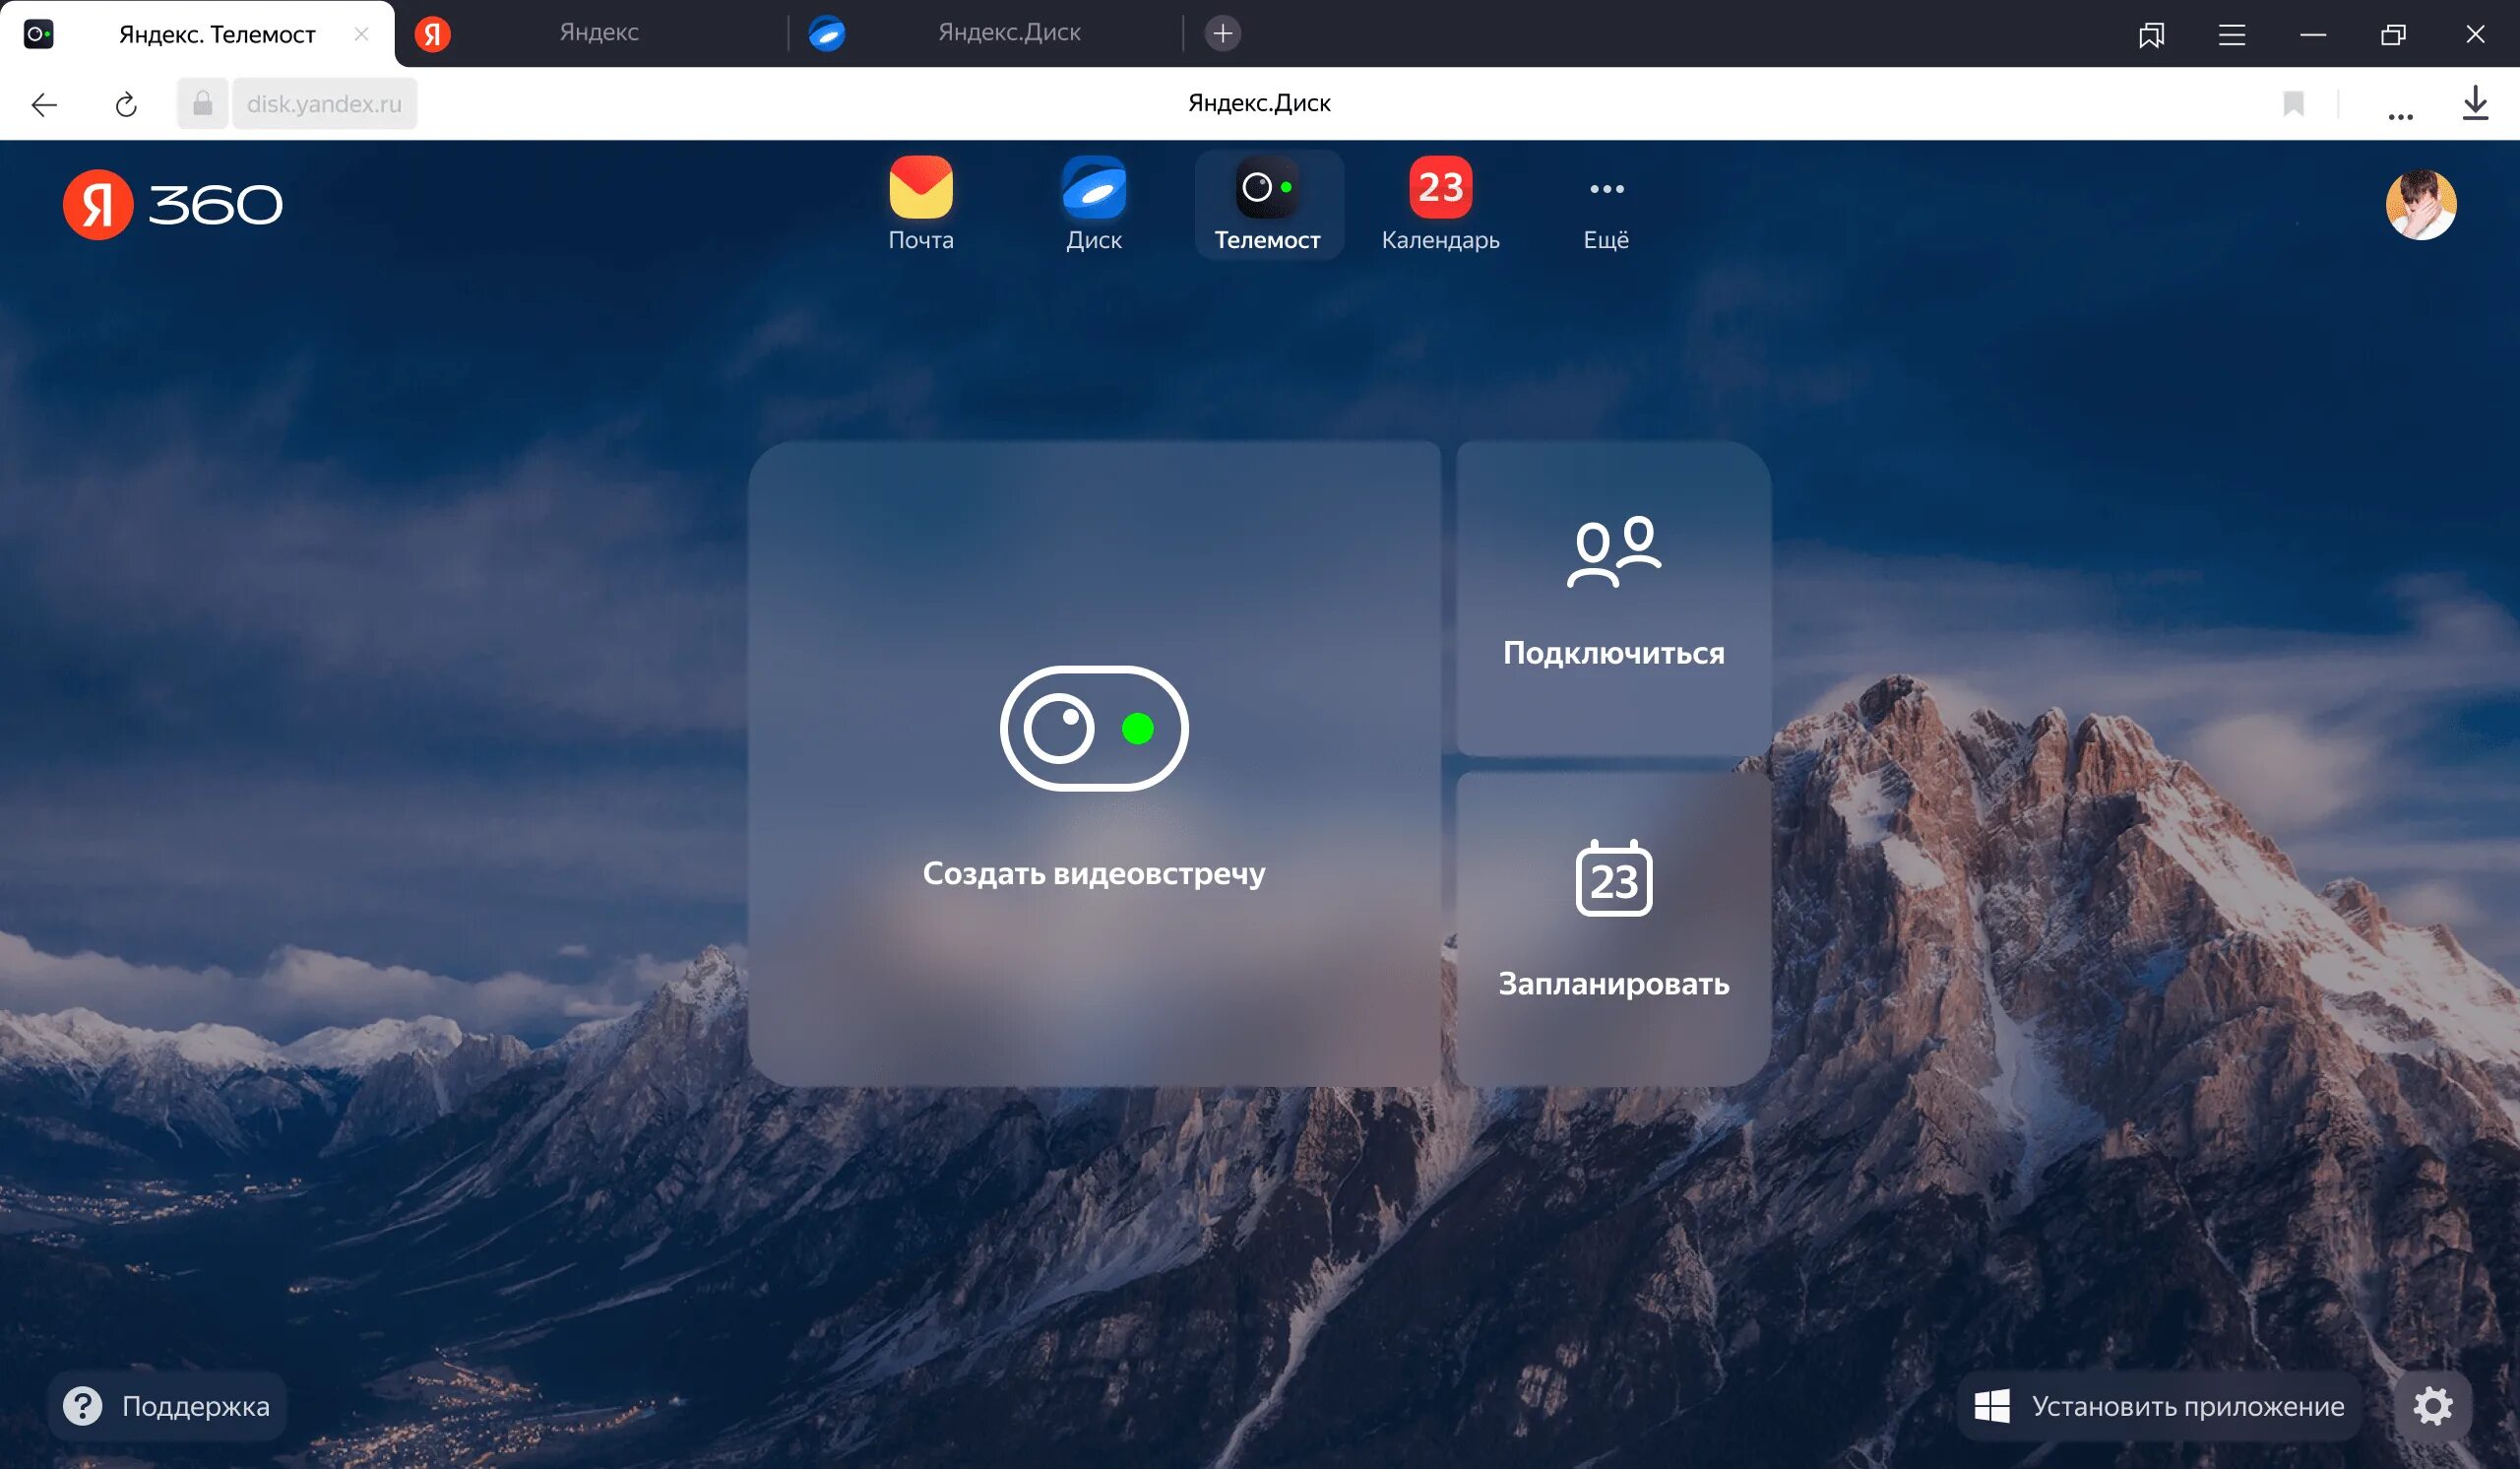
Task: Open Поддержка support link
Action: point(167,1405)
